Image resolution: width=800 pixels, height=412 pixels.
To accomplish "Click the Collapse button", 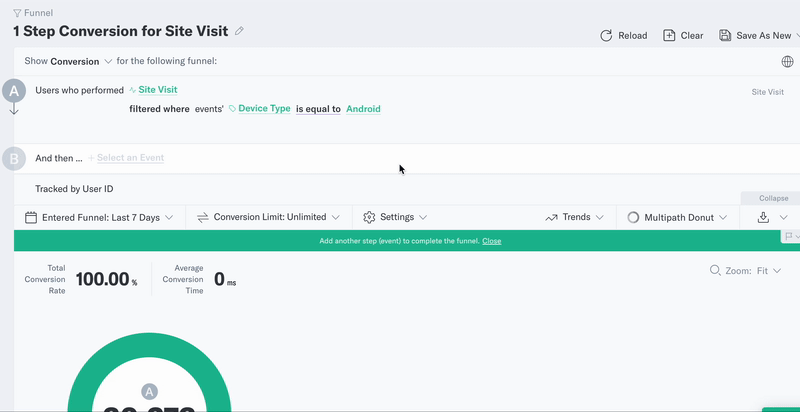I will pos(773,198).
